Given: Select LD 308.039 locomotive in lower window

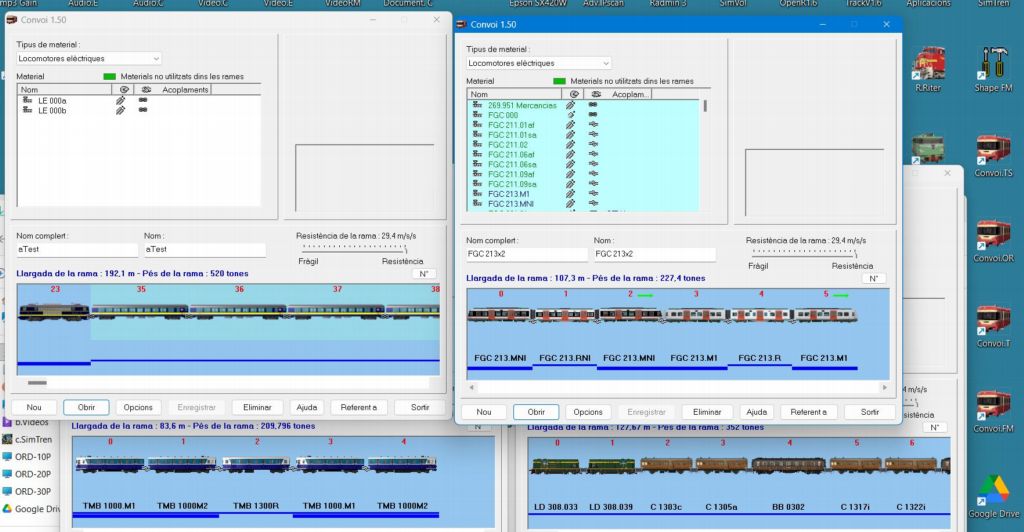Looking at the screenshot, I should pos(611,465).
